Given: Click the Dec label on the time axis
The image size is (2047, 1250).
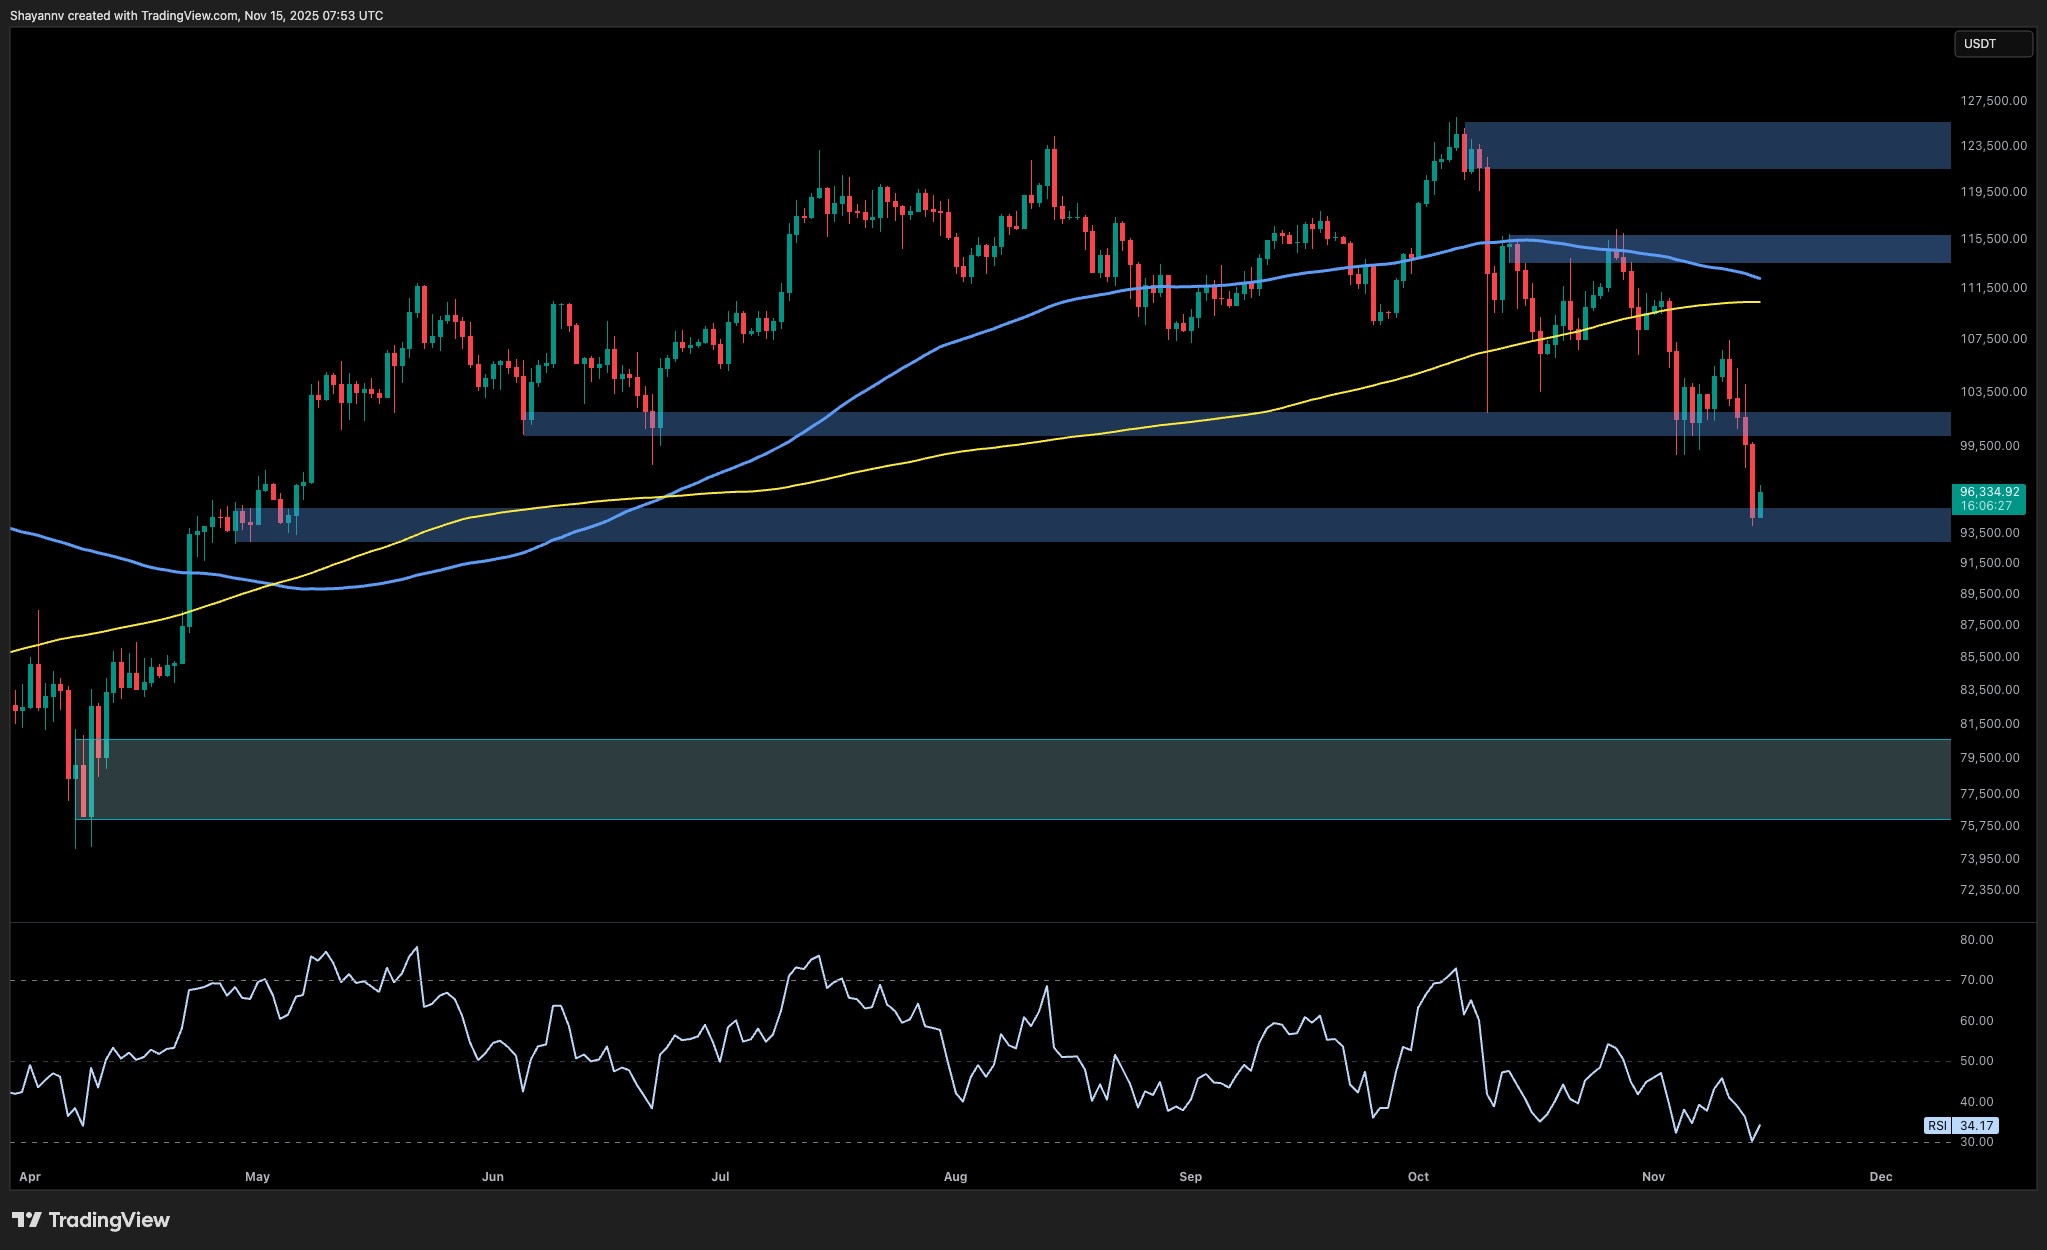Looking at the screenshot, I should [1880, 1177].
